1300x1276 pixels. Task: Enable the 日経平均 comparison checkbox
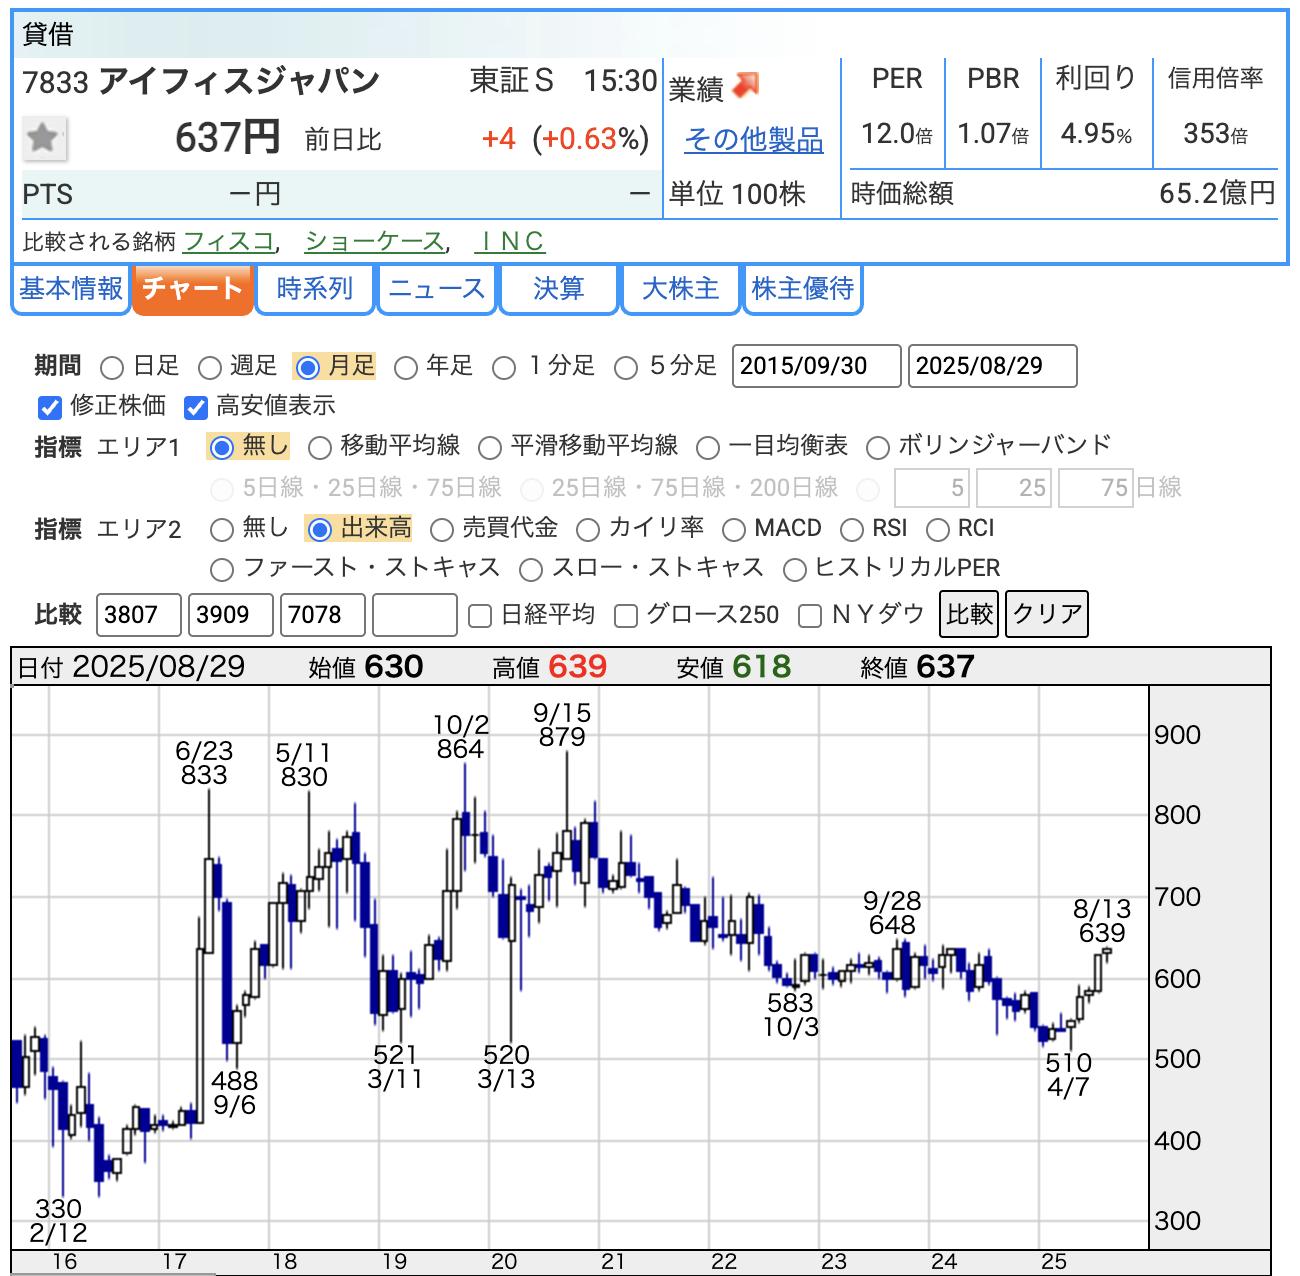[x=480, y=616]
